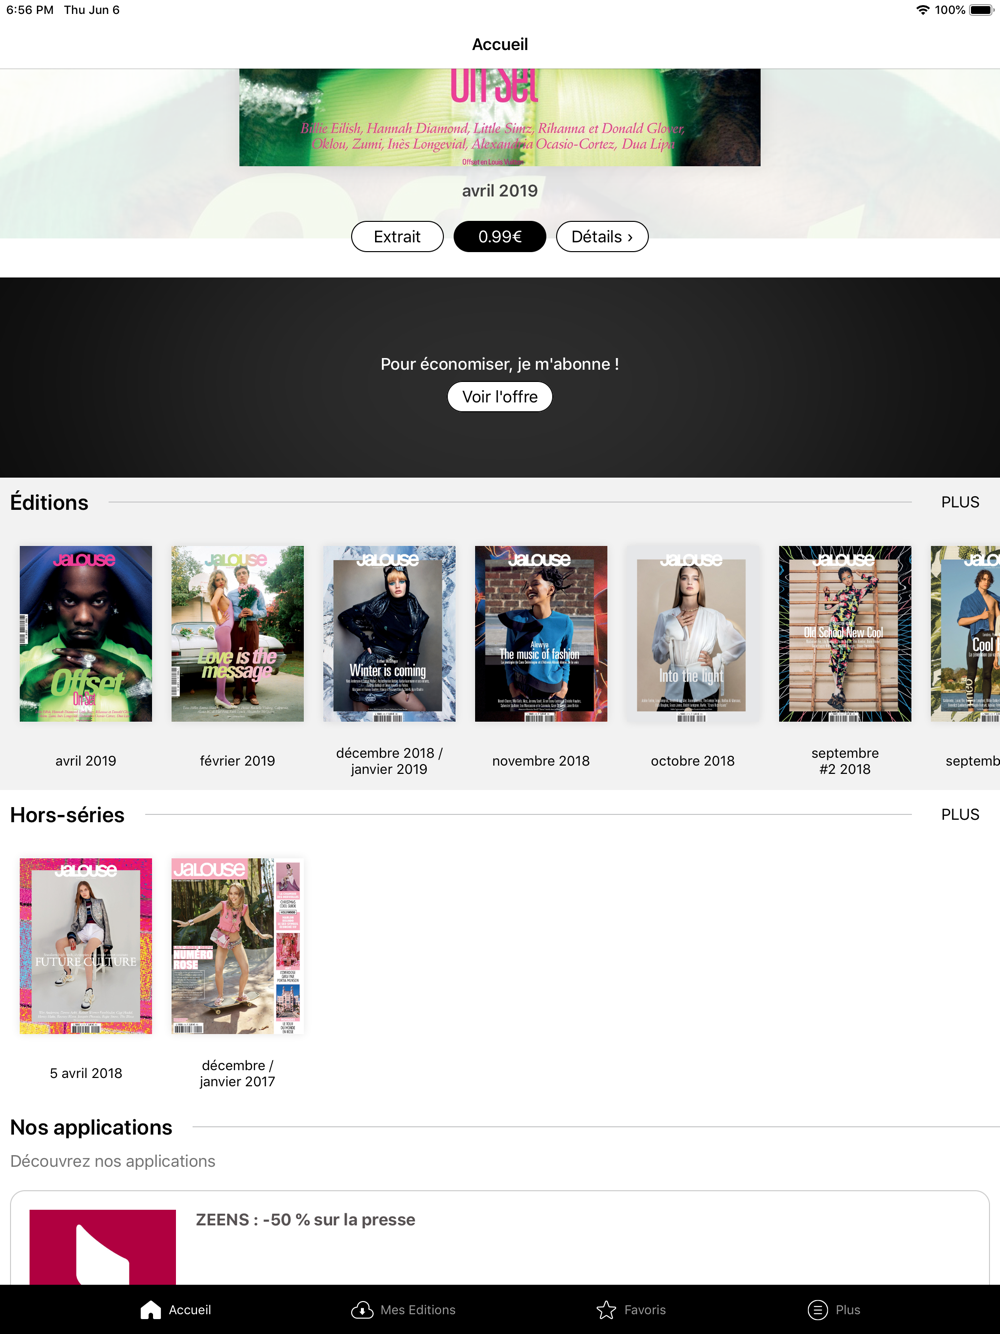The width and height of the screenshot is (1000, 1334).
Task: Open septembre #2 2018 cover thumbnail
Action: (845, 634)
